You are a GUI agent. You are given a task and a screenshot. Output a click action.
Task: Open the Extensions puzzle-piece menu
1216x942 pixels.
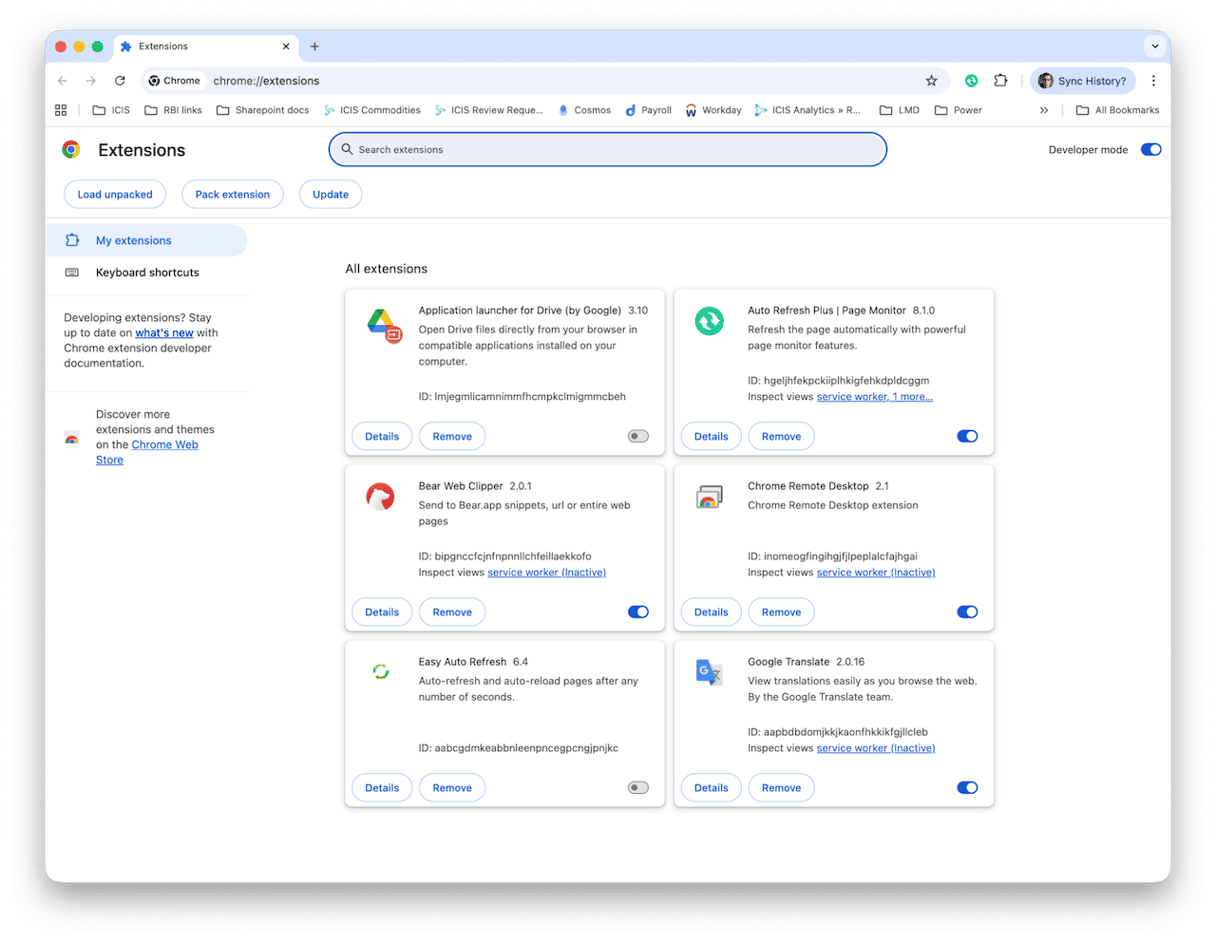point(1000,81)
